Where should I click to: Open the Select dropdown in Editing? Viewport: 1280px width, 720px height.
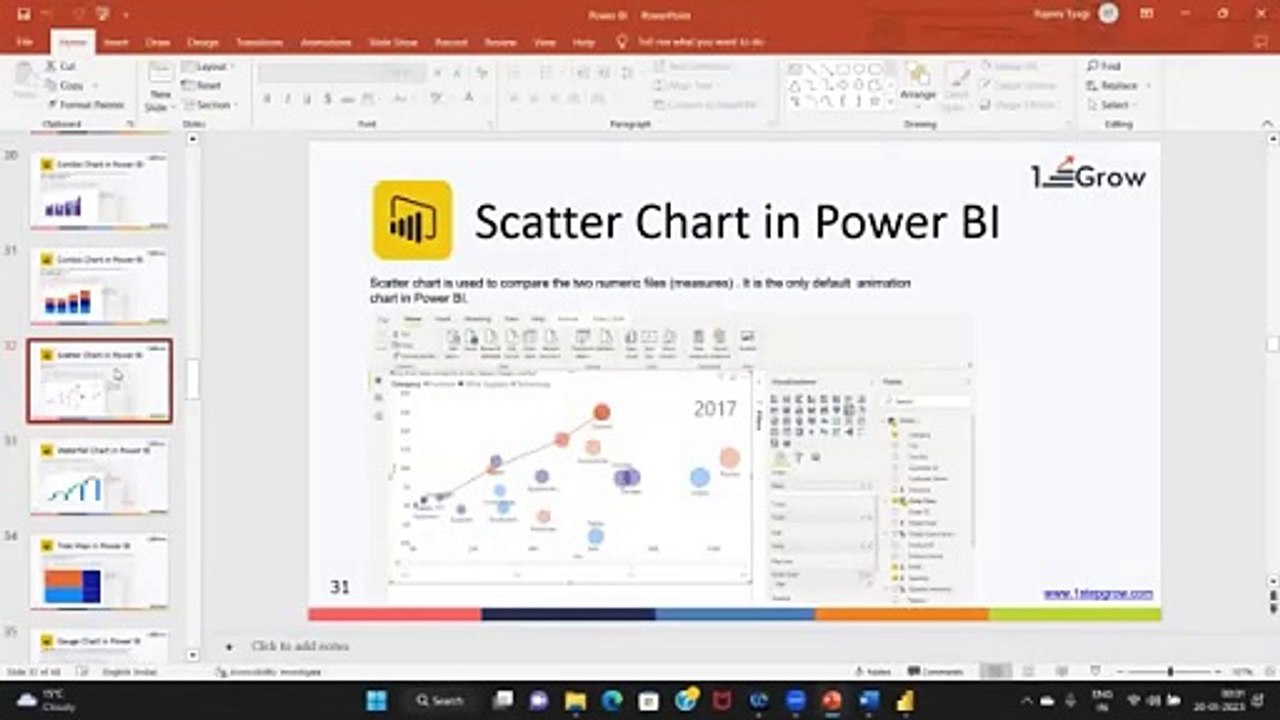(1114, 105)
